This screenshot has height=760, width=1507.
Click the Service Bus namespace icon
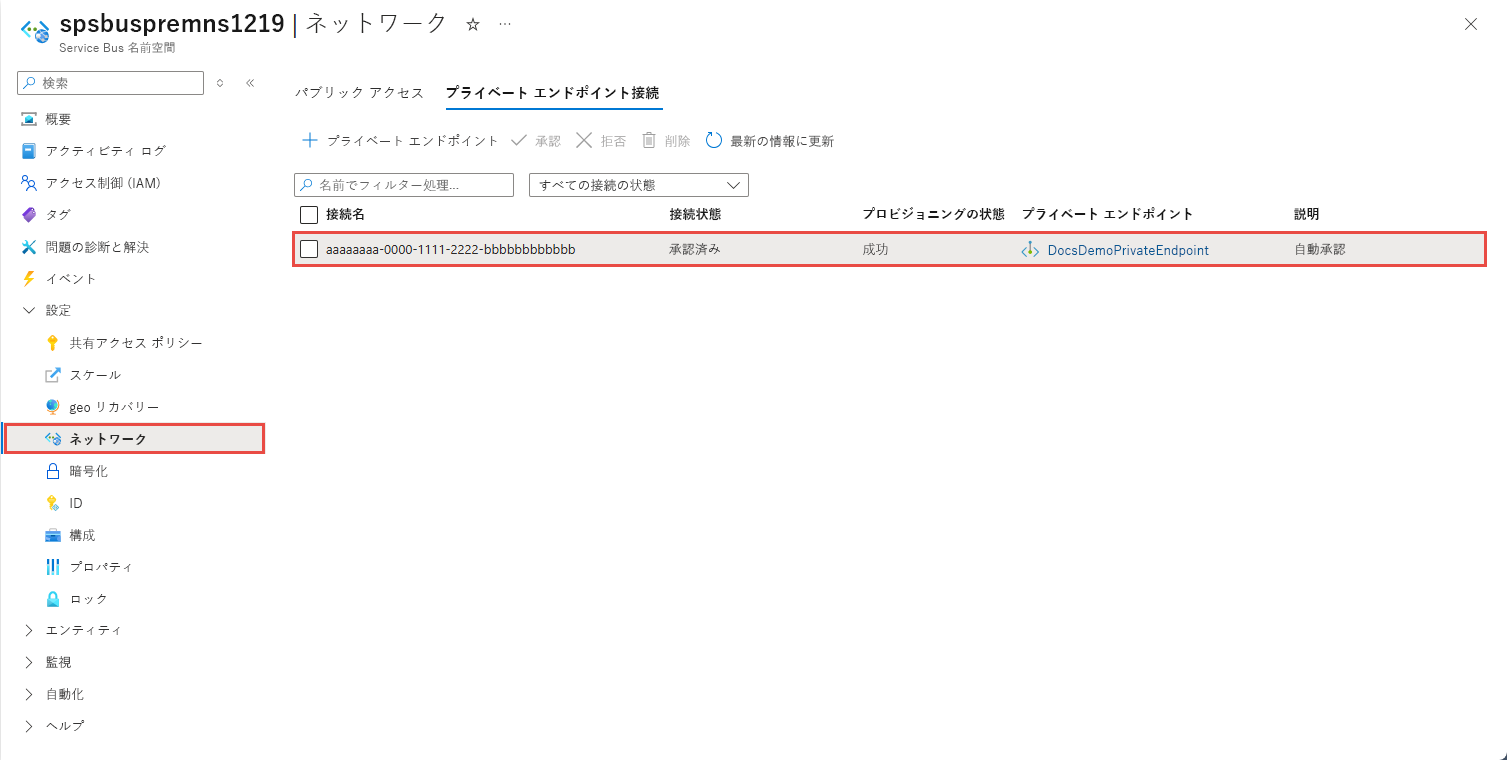35,32
